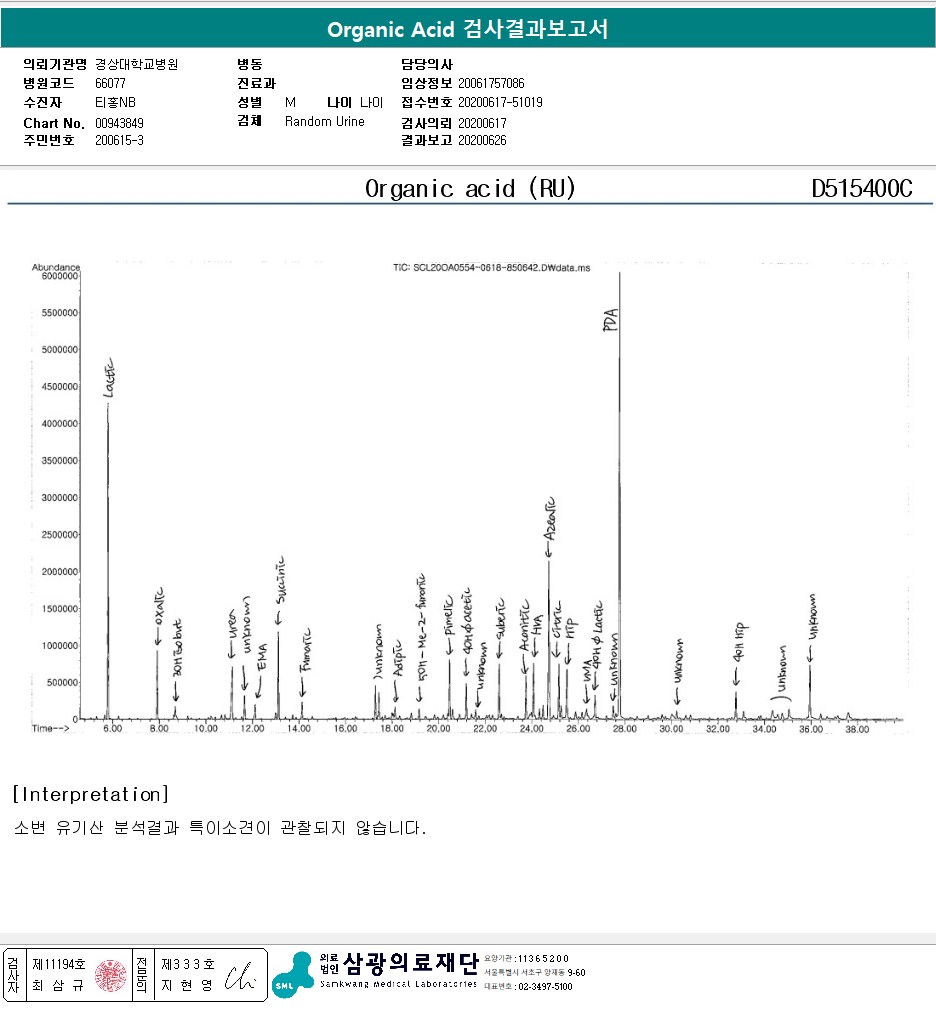Click the TIC data file name caption
The width and height of the screenshot is (936, 1013).
pos(492,267)
